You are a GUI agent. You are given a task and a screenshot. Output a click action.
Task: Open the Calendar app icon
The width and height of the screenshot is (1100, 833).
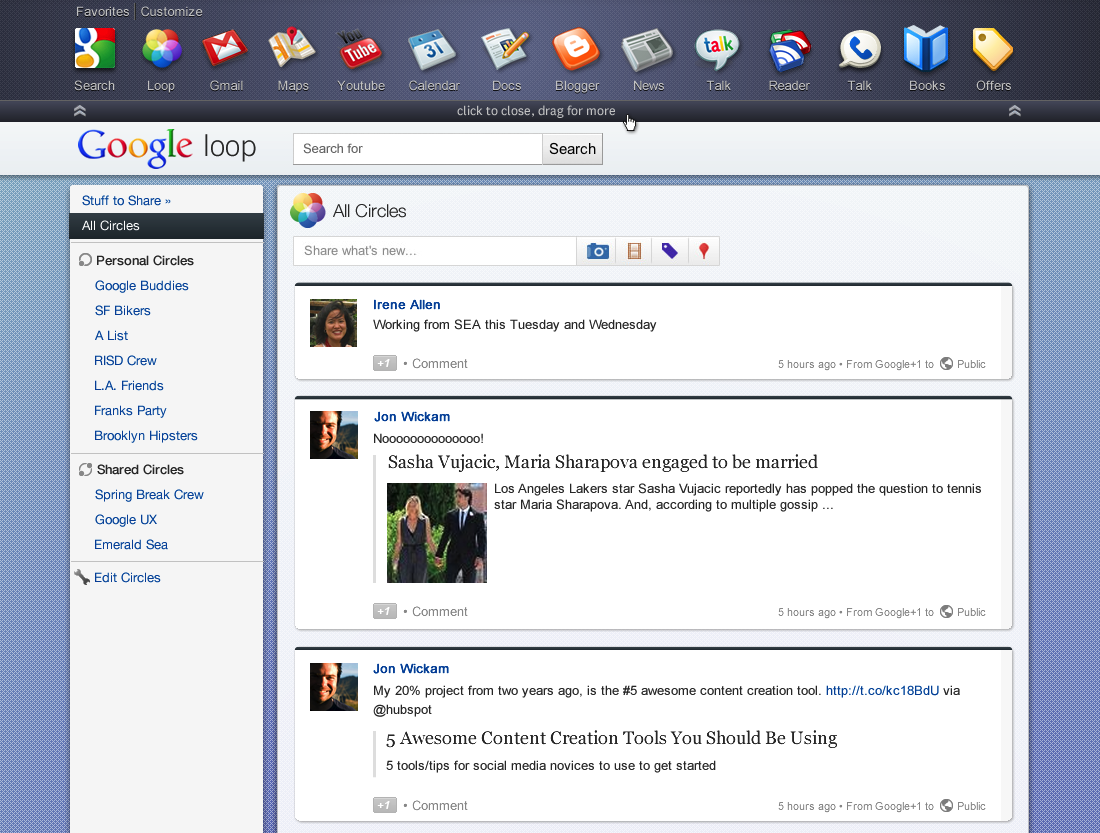tap(433, 49)
